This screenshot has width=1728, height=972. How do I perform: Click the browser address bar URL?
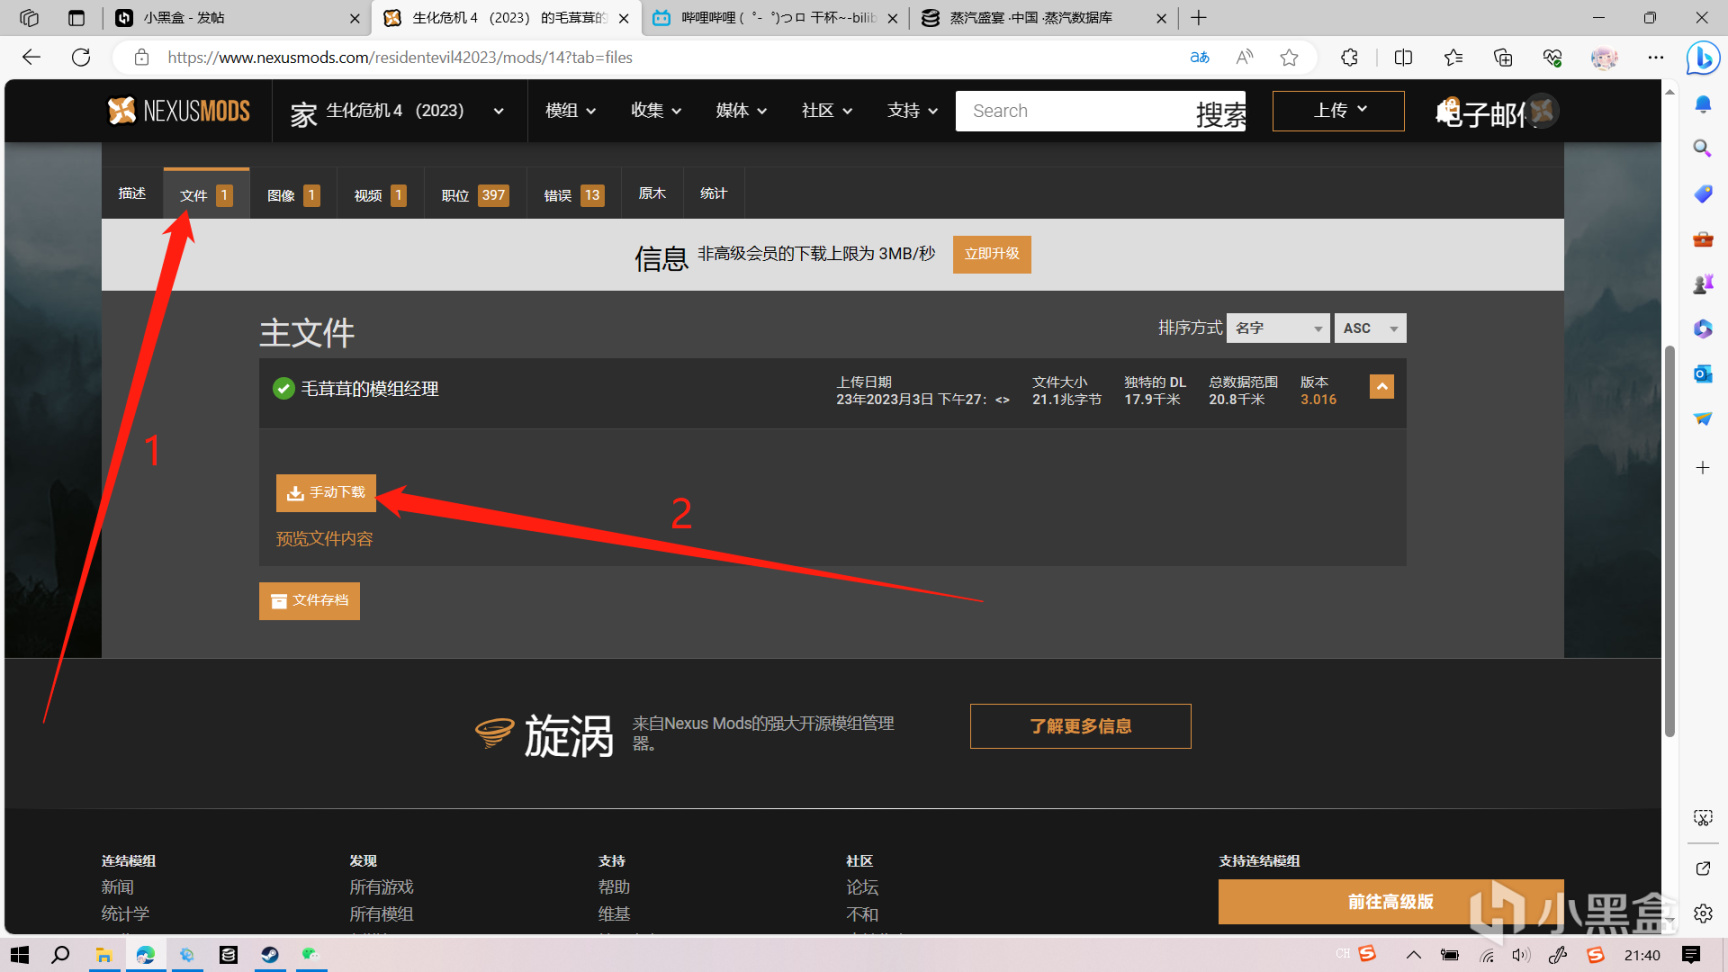(400, 57)
